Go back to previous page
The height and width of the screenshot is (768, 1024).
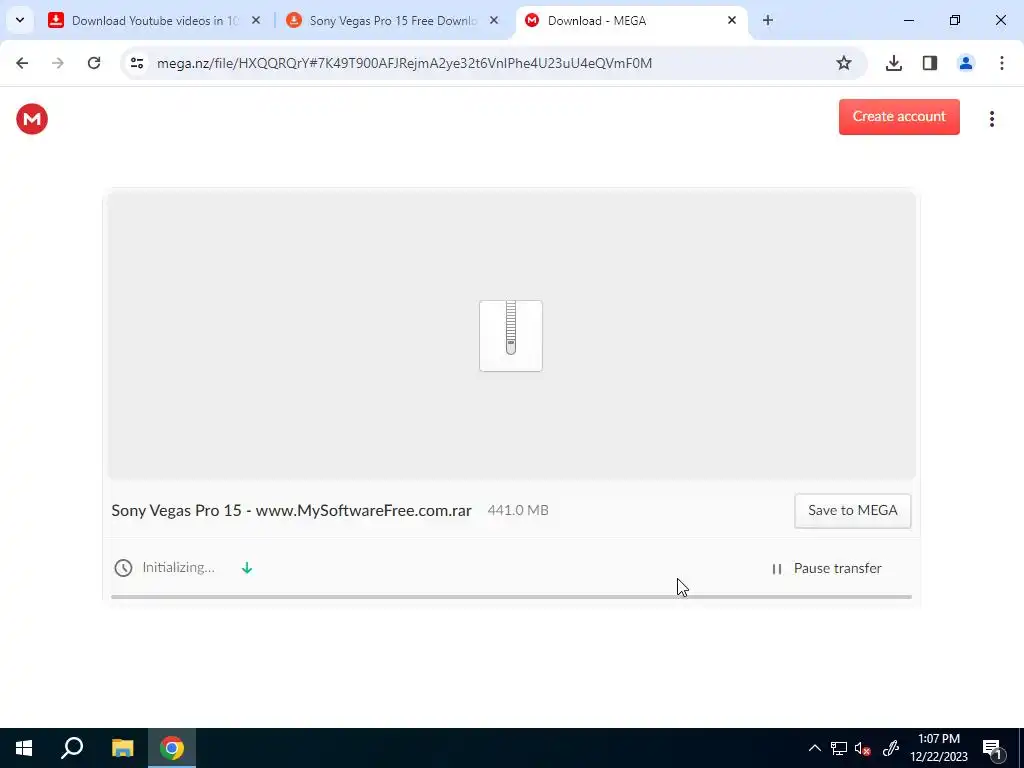point(22,63)
